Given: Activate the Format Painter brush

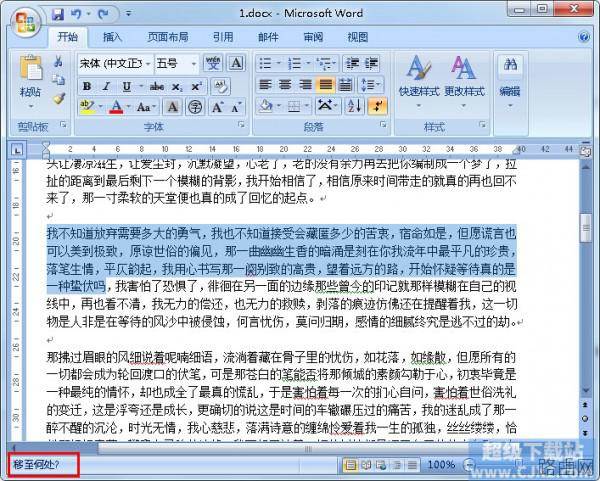Looking at the screenshot, I should tap(58, 98).
